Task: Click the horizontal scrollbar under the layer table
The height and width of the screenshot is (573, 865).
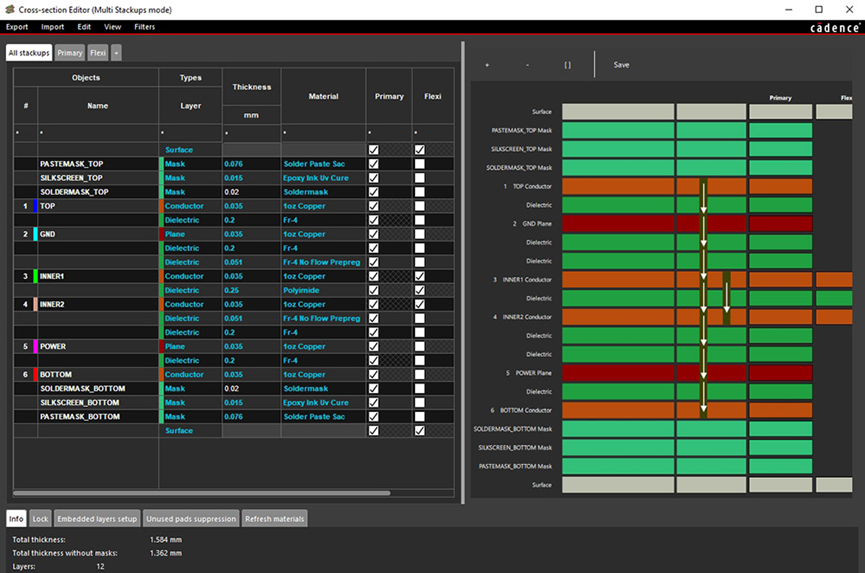Action: (x=200, y=492)
